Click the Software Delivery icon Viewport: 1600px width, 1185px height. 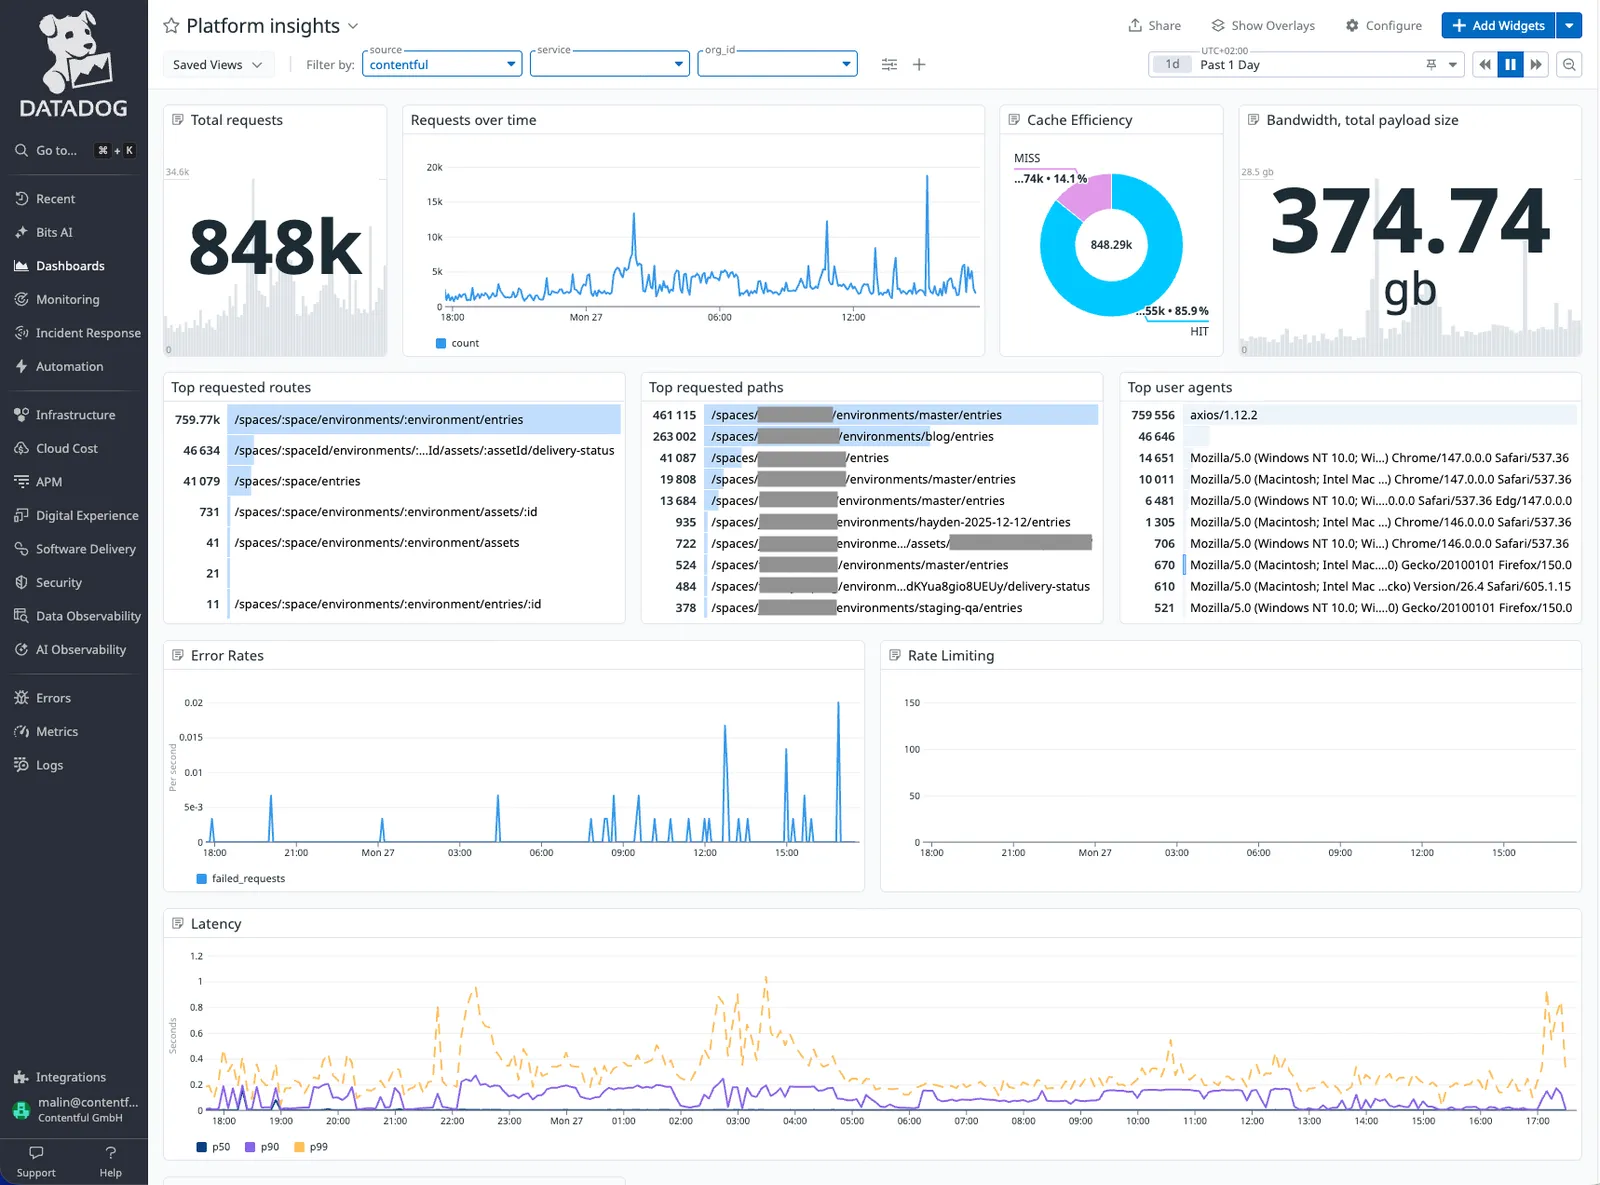pyautogui.click(x=21, y=549)
